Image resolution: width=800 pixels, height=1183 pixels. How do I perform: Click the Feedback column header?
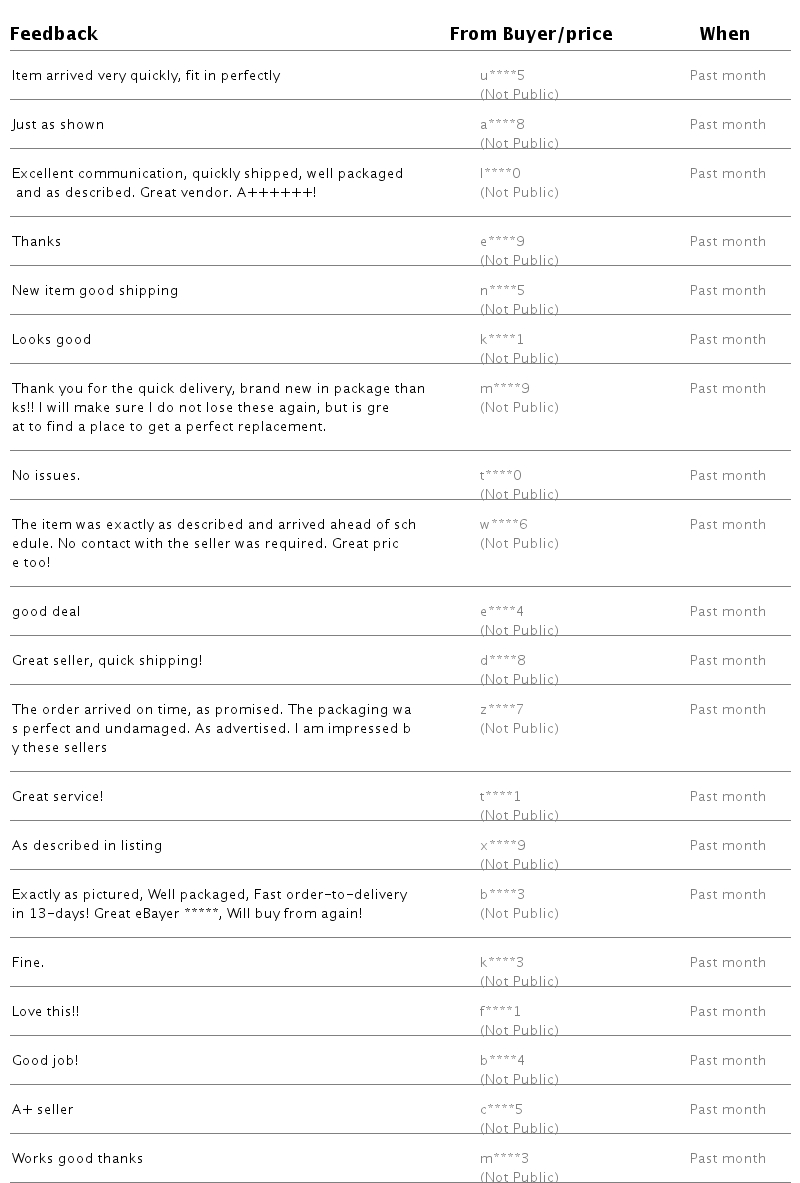tap(54, 34)
